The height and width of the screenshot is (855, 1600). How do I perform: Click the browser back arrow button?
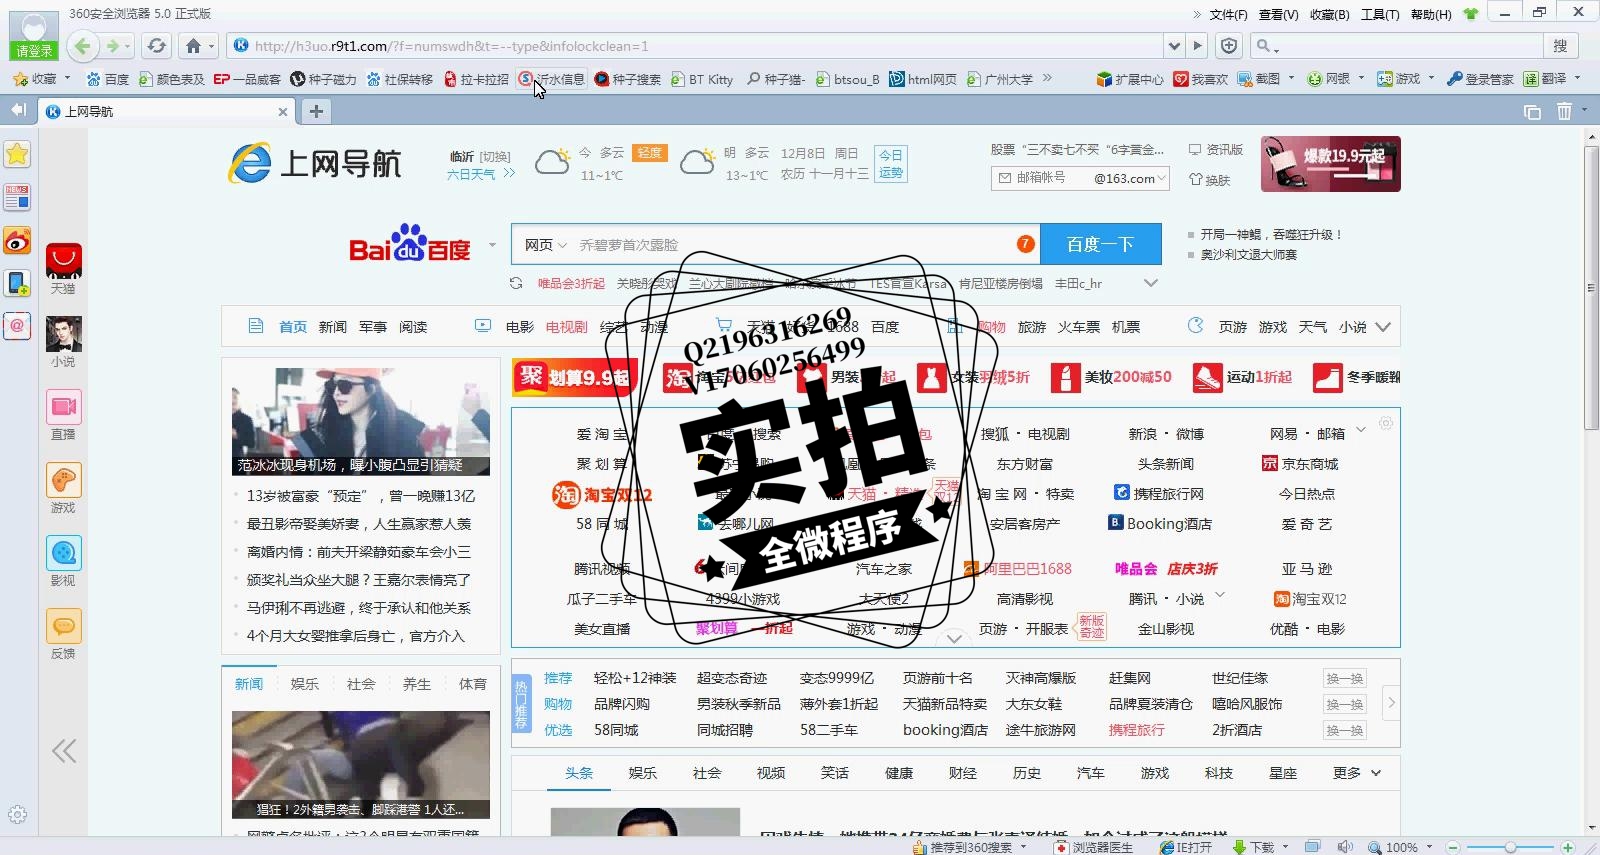(83, 46)
